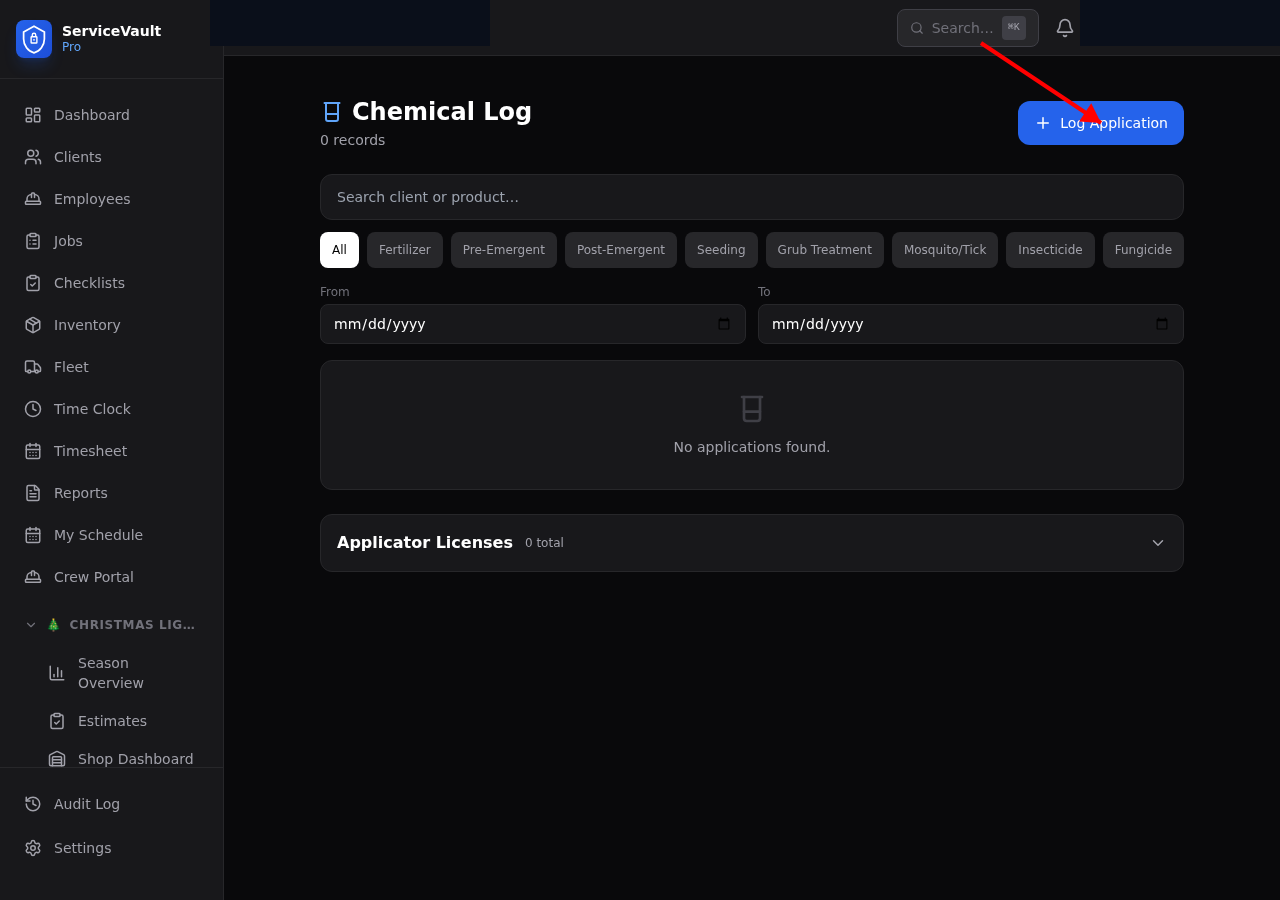Open Time Clock with the clock icon

(31, 409)
